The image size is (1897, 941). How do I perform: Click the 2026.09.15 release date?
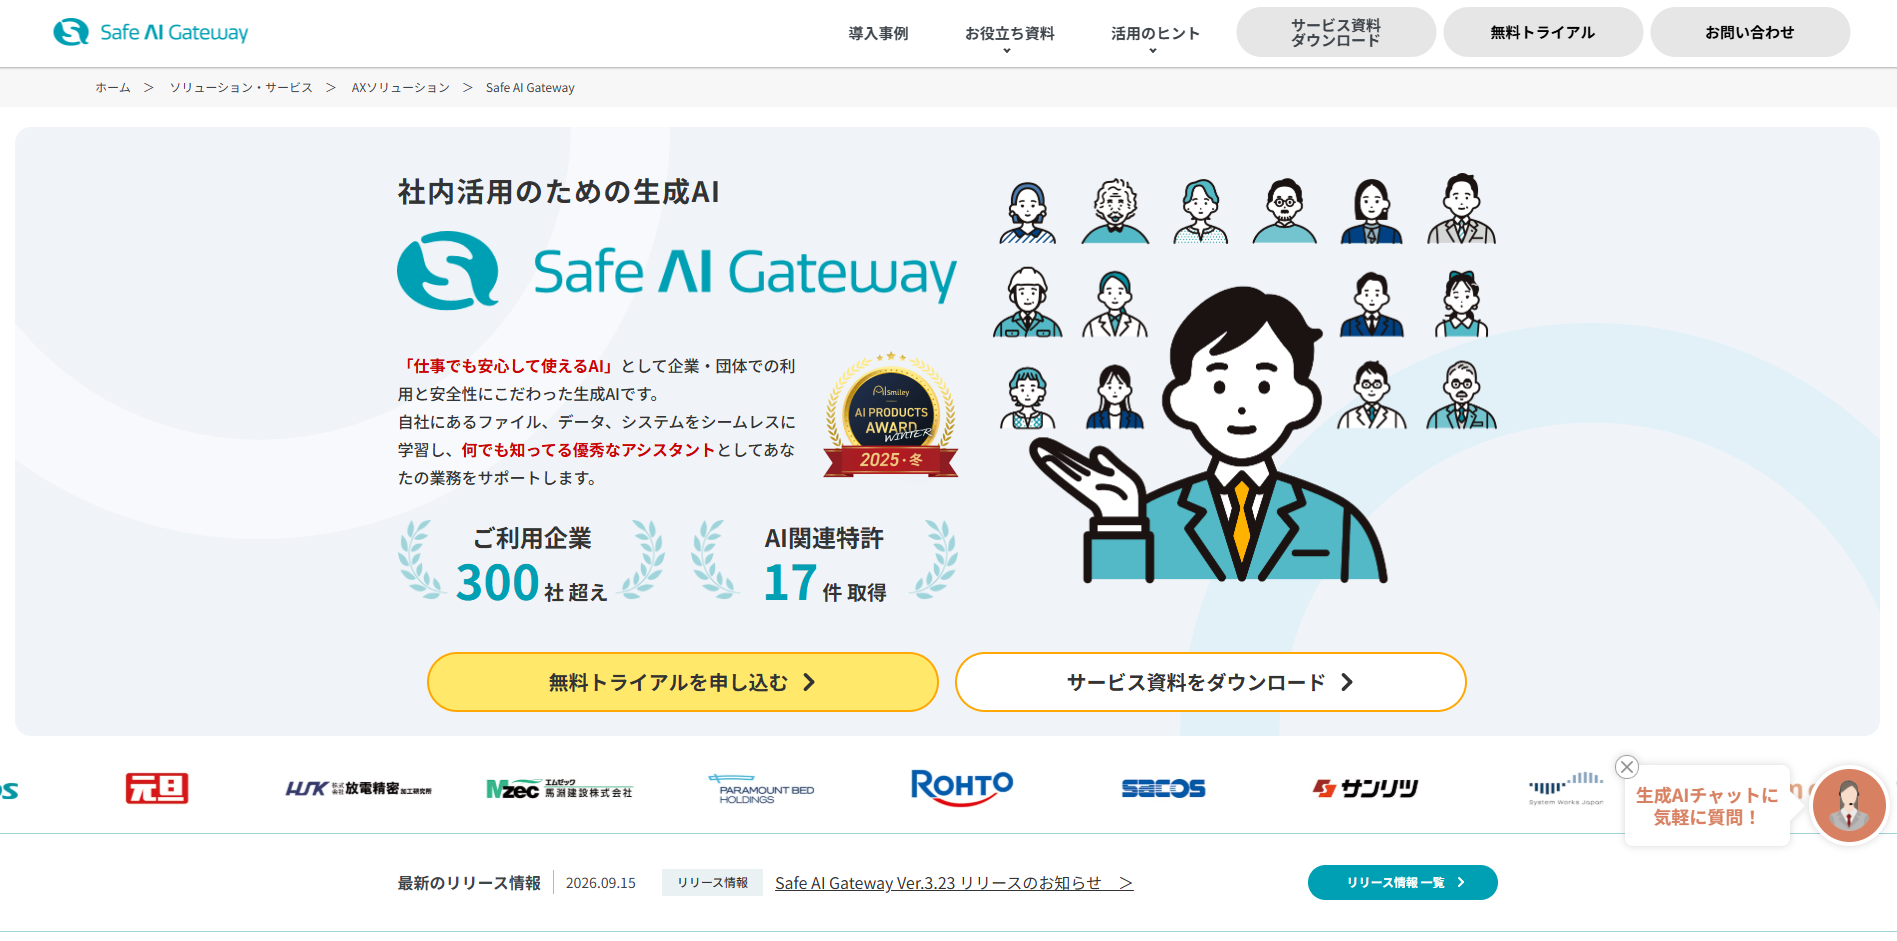click(x=601, y=883)
